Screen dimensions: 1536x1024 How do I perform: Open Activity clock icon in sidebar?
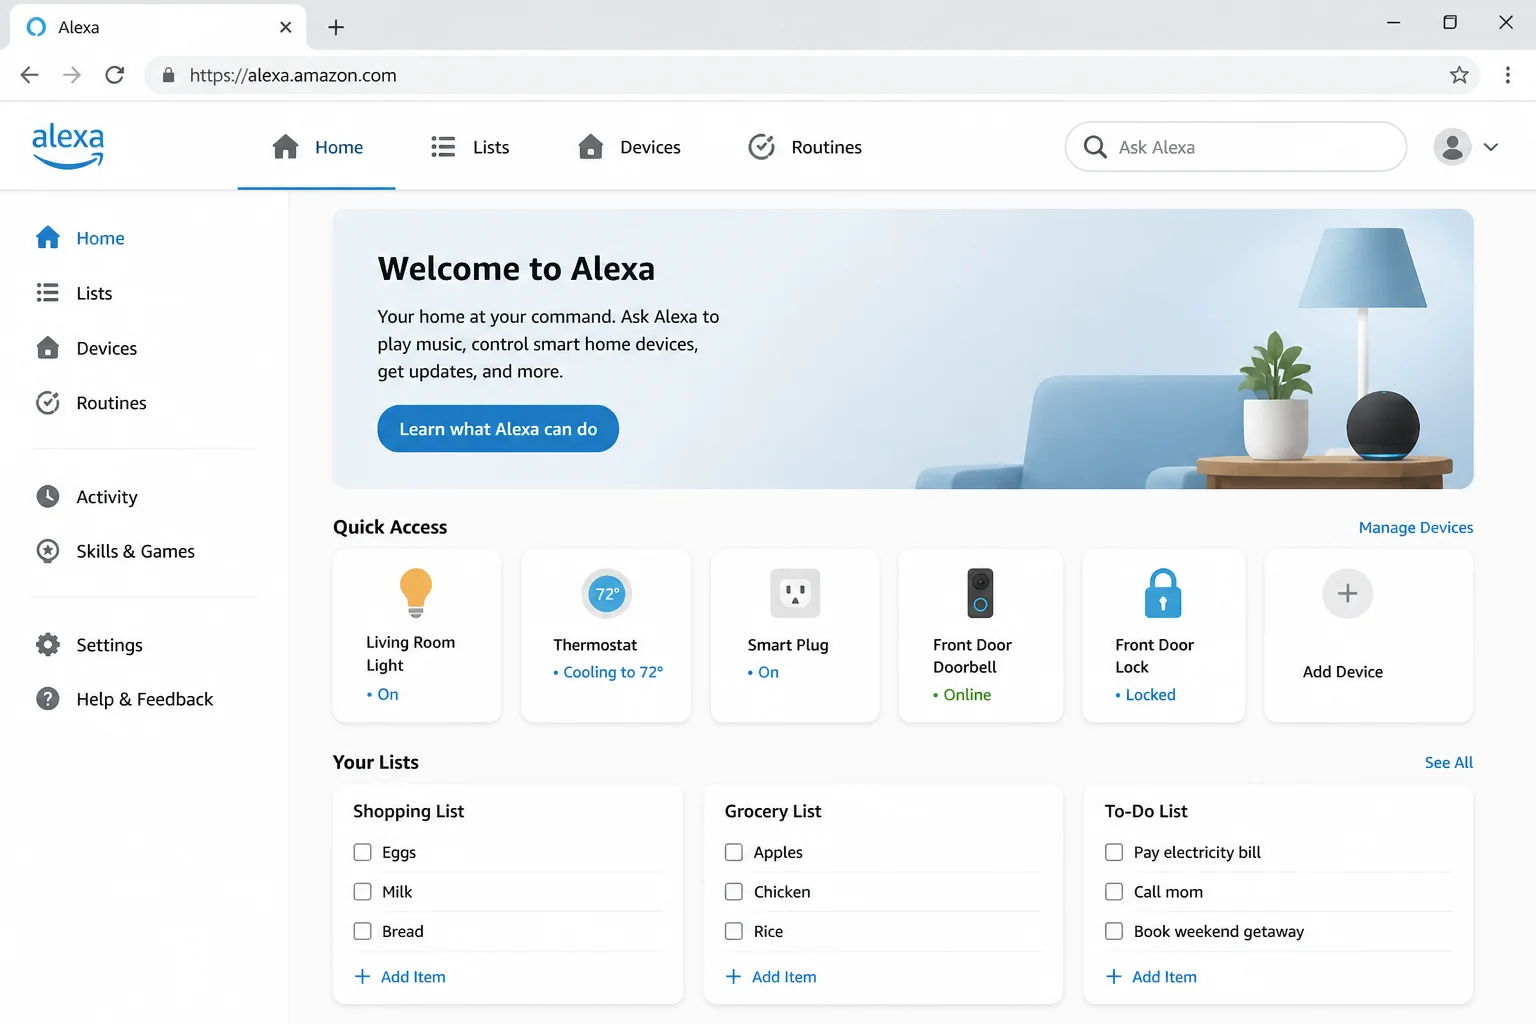coord(48,496)
